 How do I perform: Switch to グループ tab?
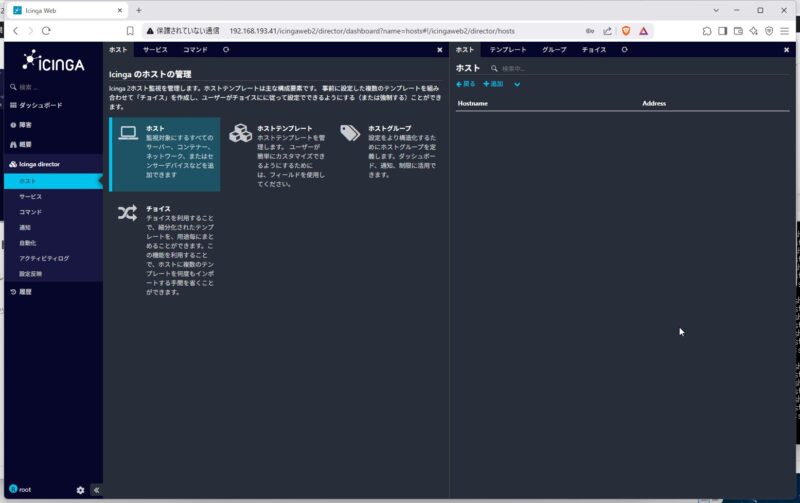click(x=554, y=49)
